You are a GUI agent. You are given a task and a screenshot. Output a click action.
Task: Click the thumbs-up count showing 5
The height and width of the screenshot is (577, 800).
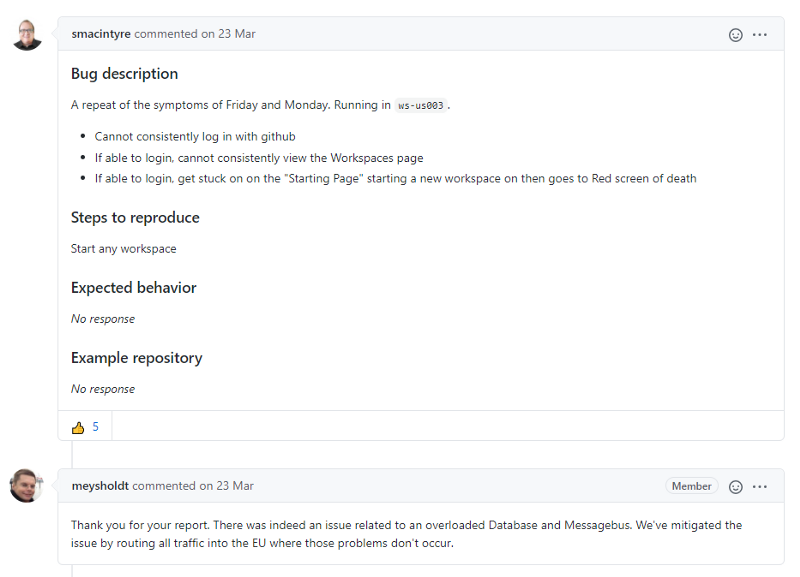tap(95, 426)
